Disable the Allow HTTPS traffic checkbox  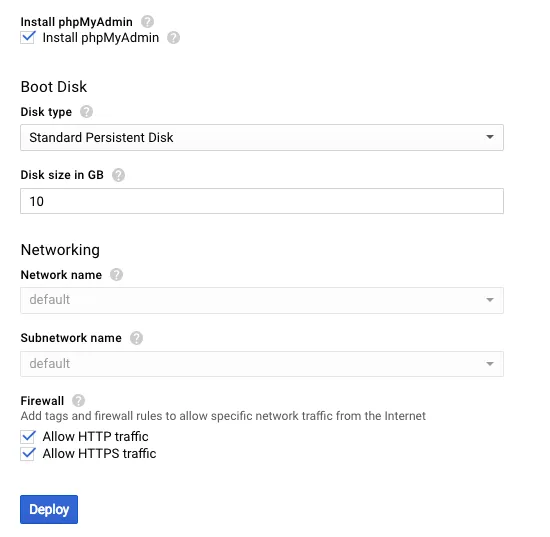click(28, 454)
